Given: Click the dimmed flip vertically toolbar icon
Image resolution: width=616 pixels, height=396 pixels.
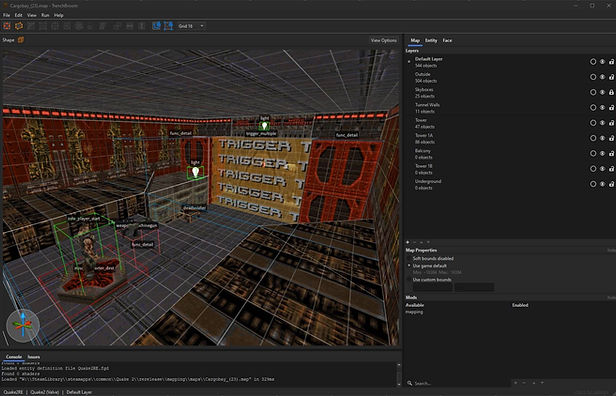Looking at the screenshot, I should click(142, 26).
